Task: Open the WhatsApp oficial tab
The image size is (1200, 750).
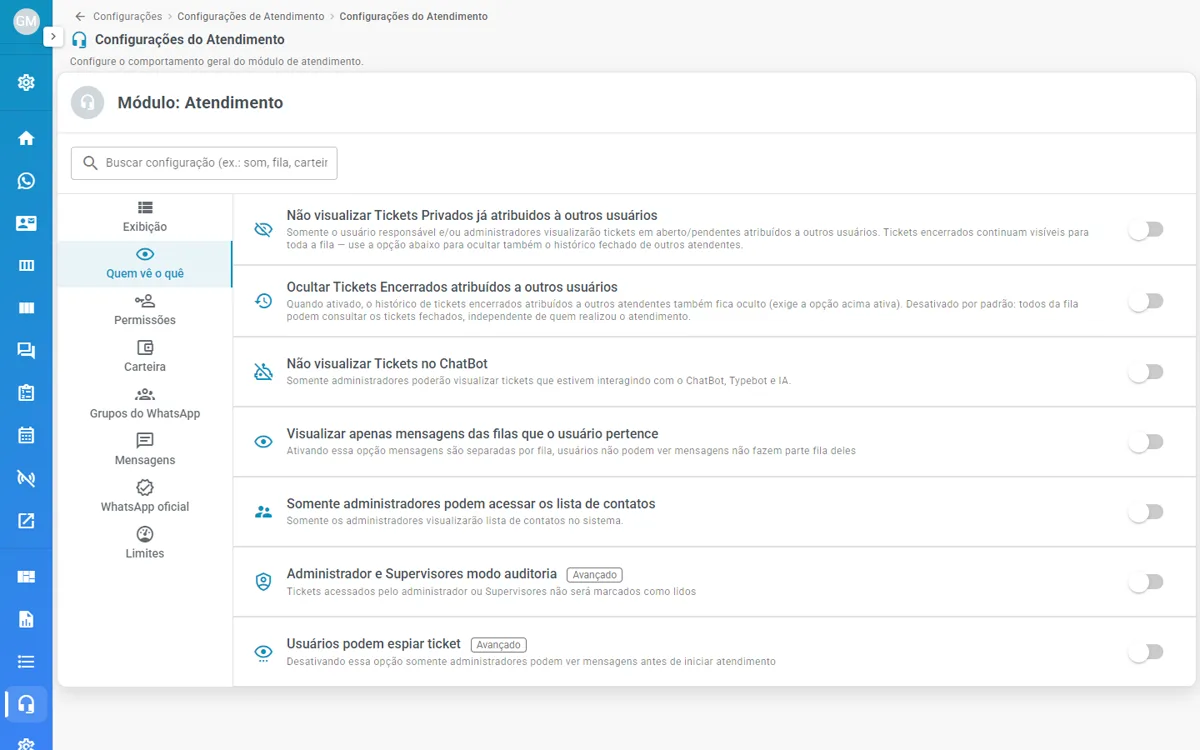Action: 145,497
